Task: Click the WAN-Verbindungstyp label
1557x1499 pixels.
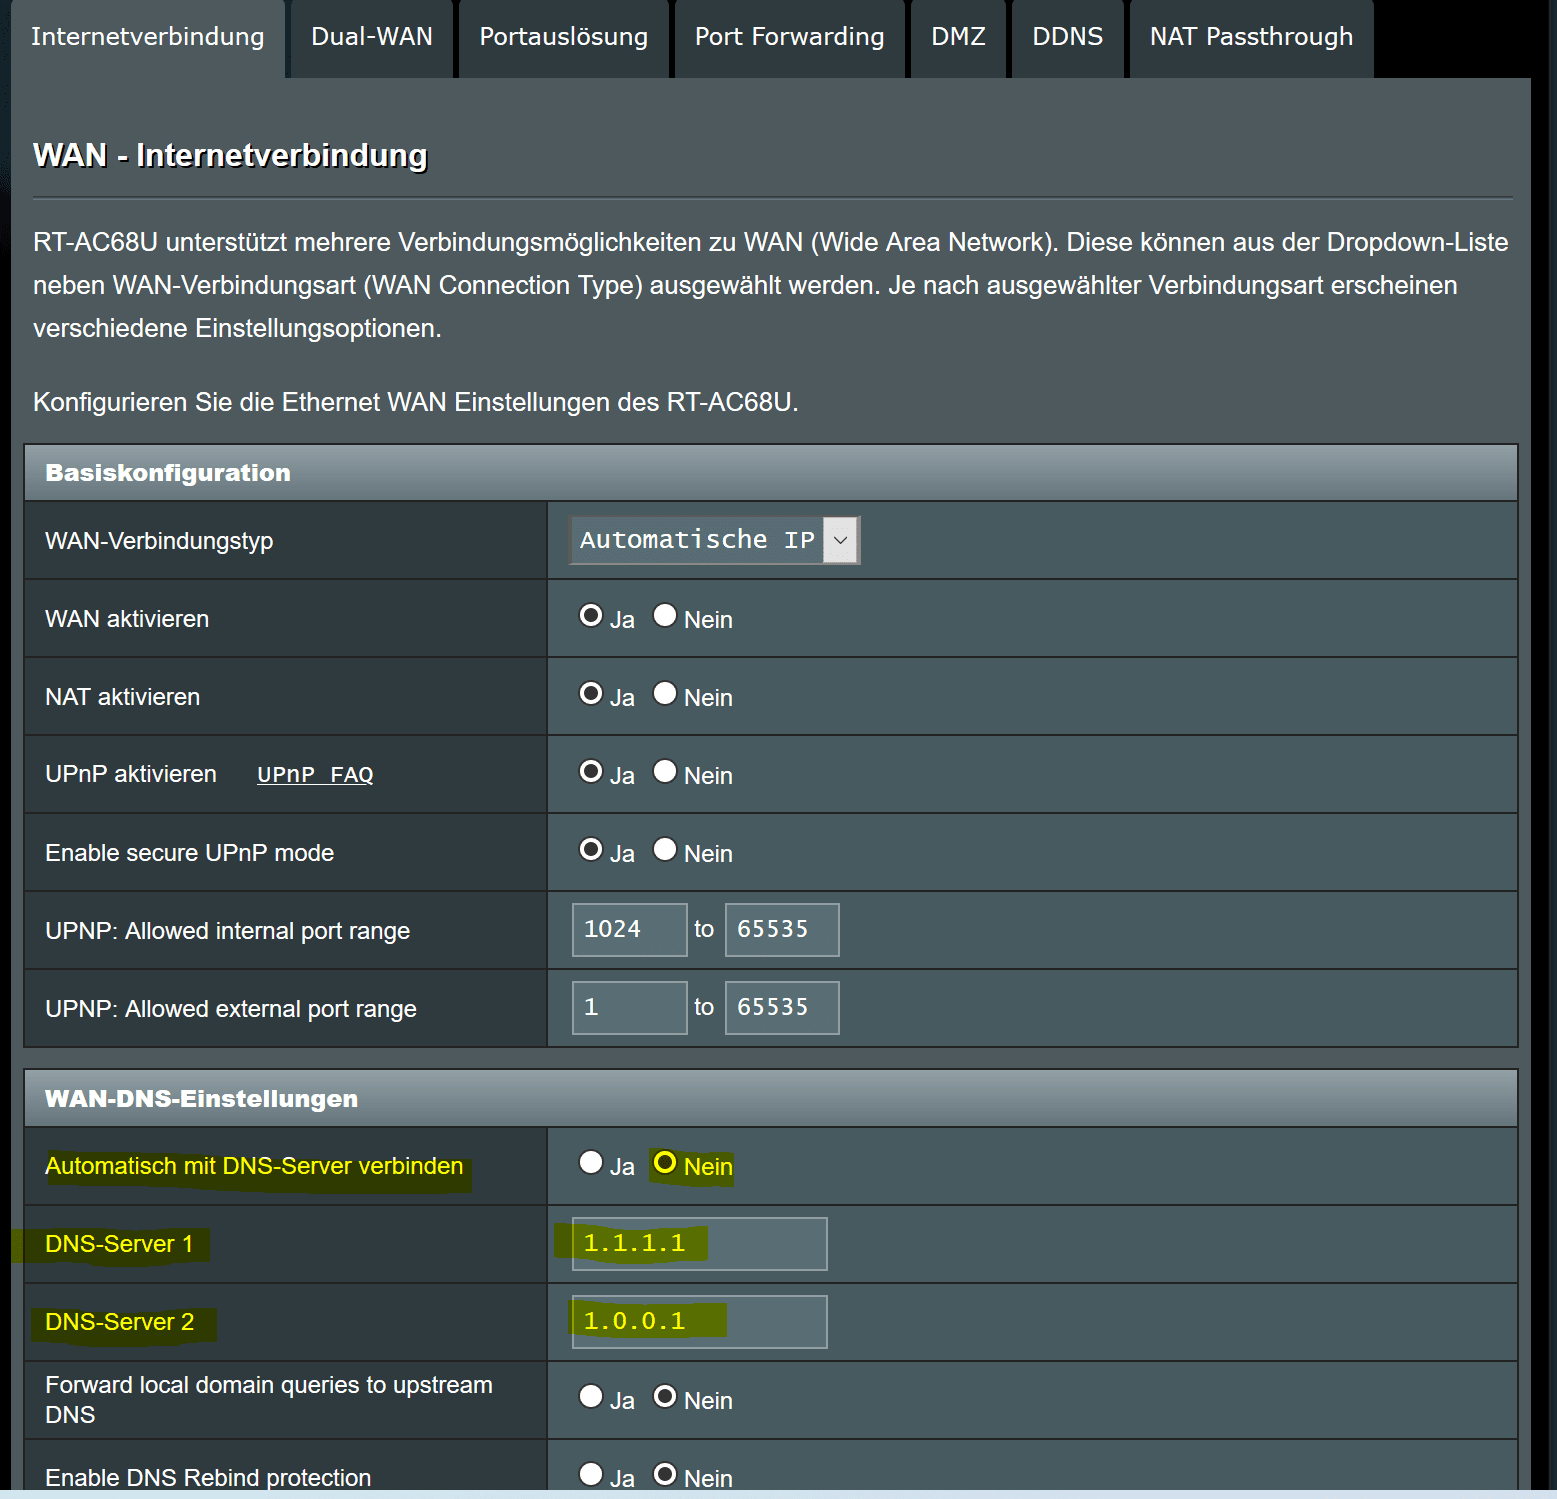Action: (159, 541)
